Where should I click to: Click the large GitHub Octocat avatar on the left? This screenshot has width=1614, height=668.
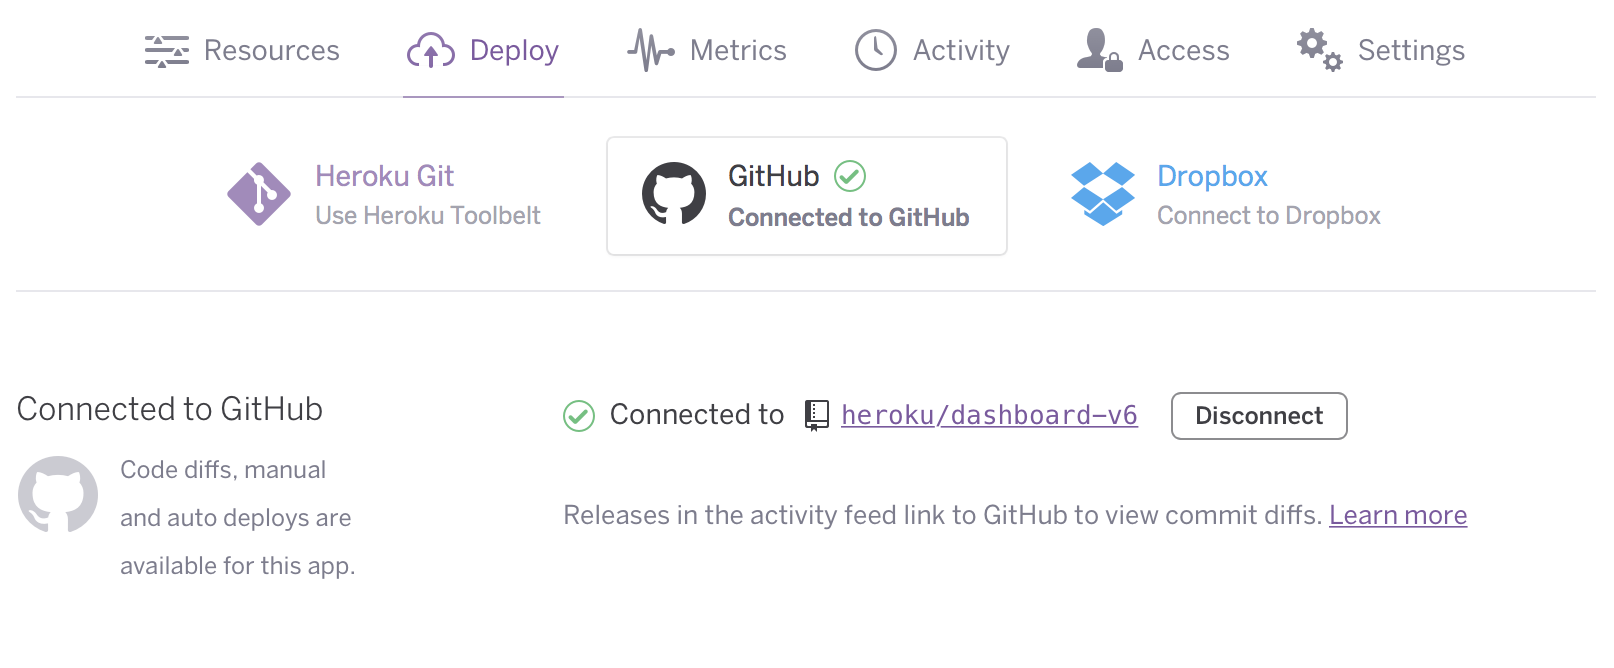[x=58, y=494]
